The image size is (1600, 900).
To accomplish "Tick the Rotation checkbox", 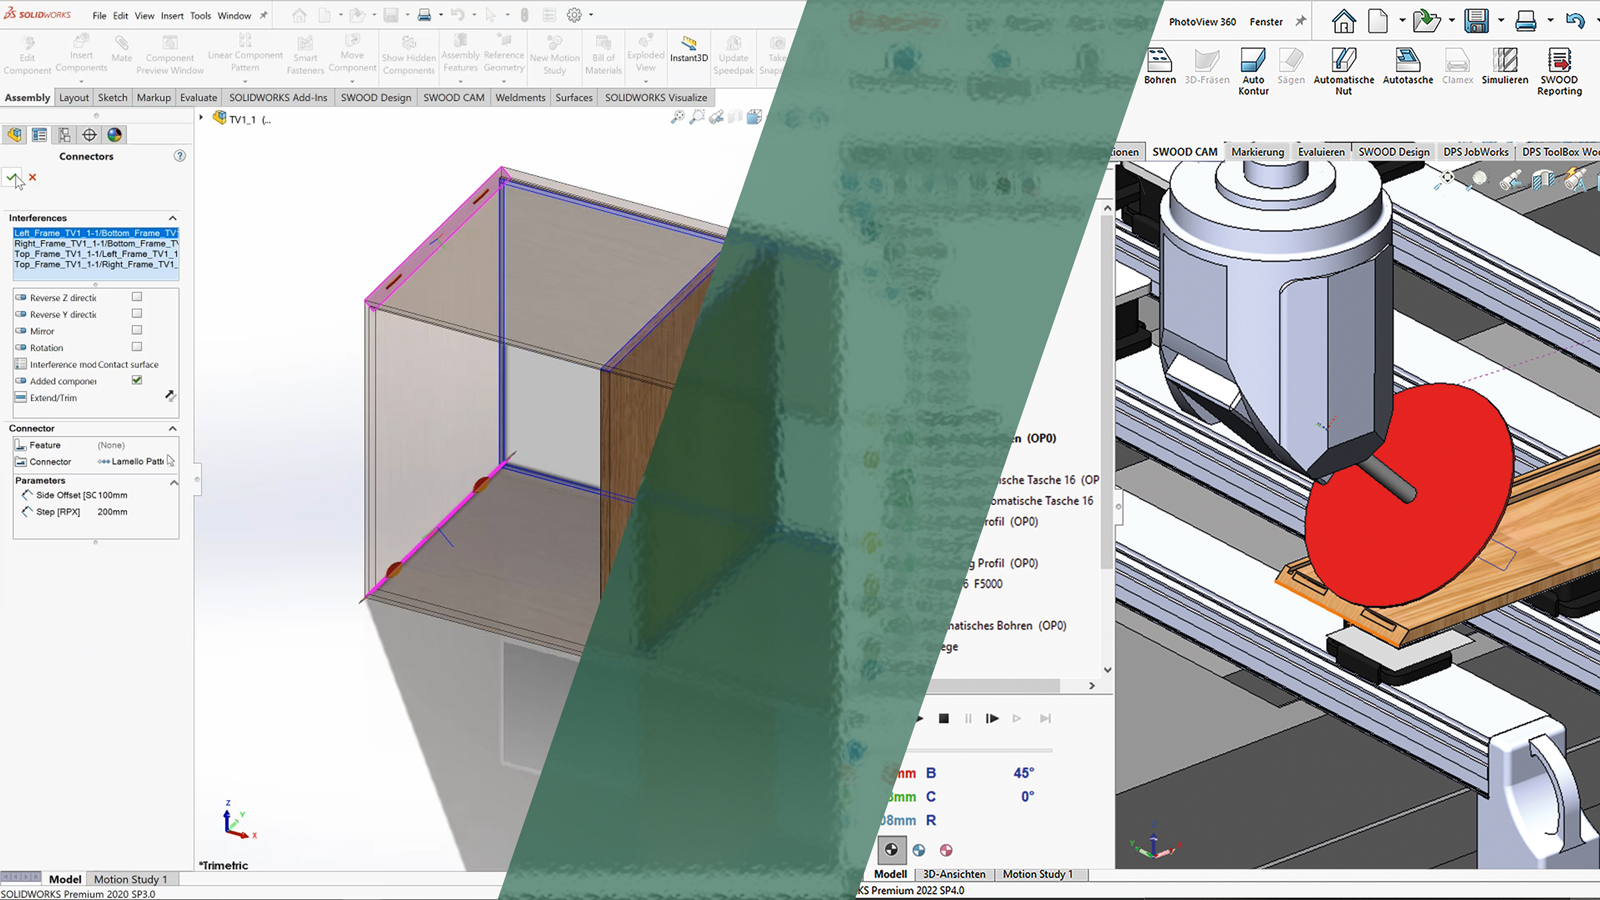I will pos(137,347).
